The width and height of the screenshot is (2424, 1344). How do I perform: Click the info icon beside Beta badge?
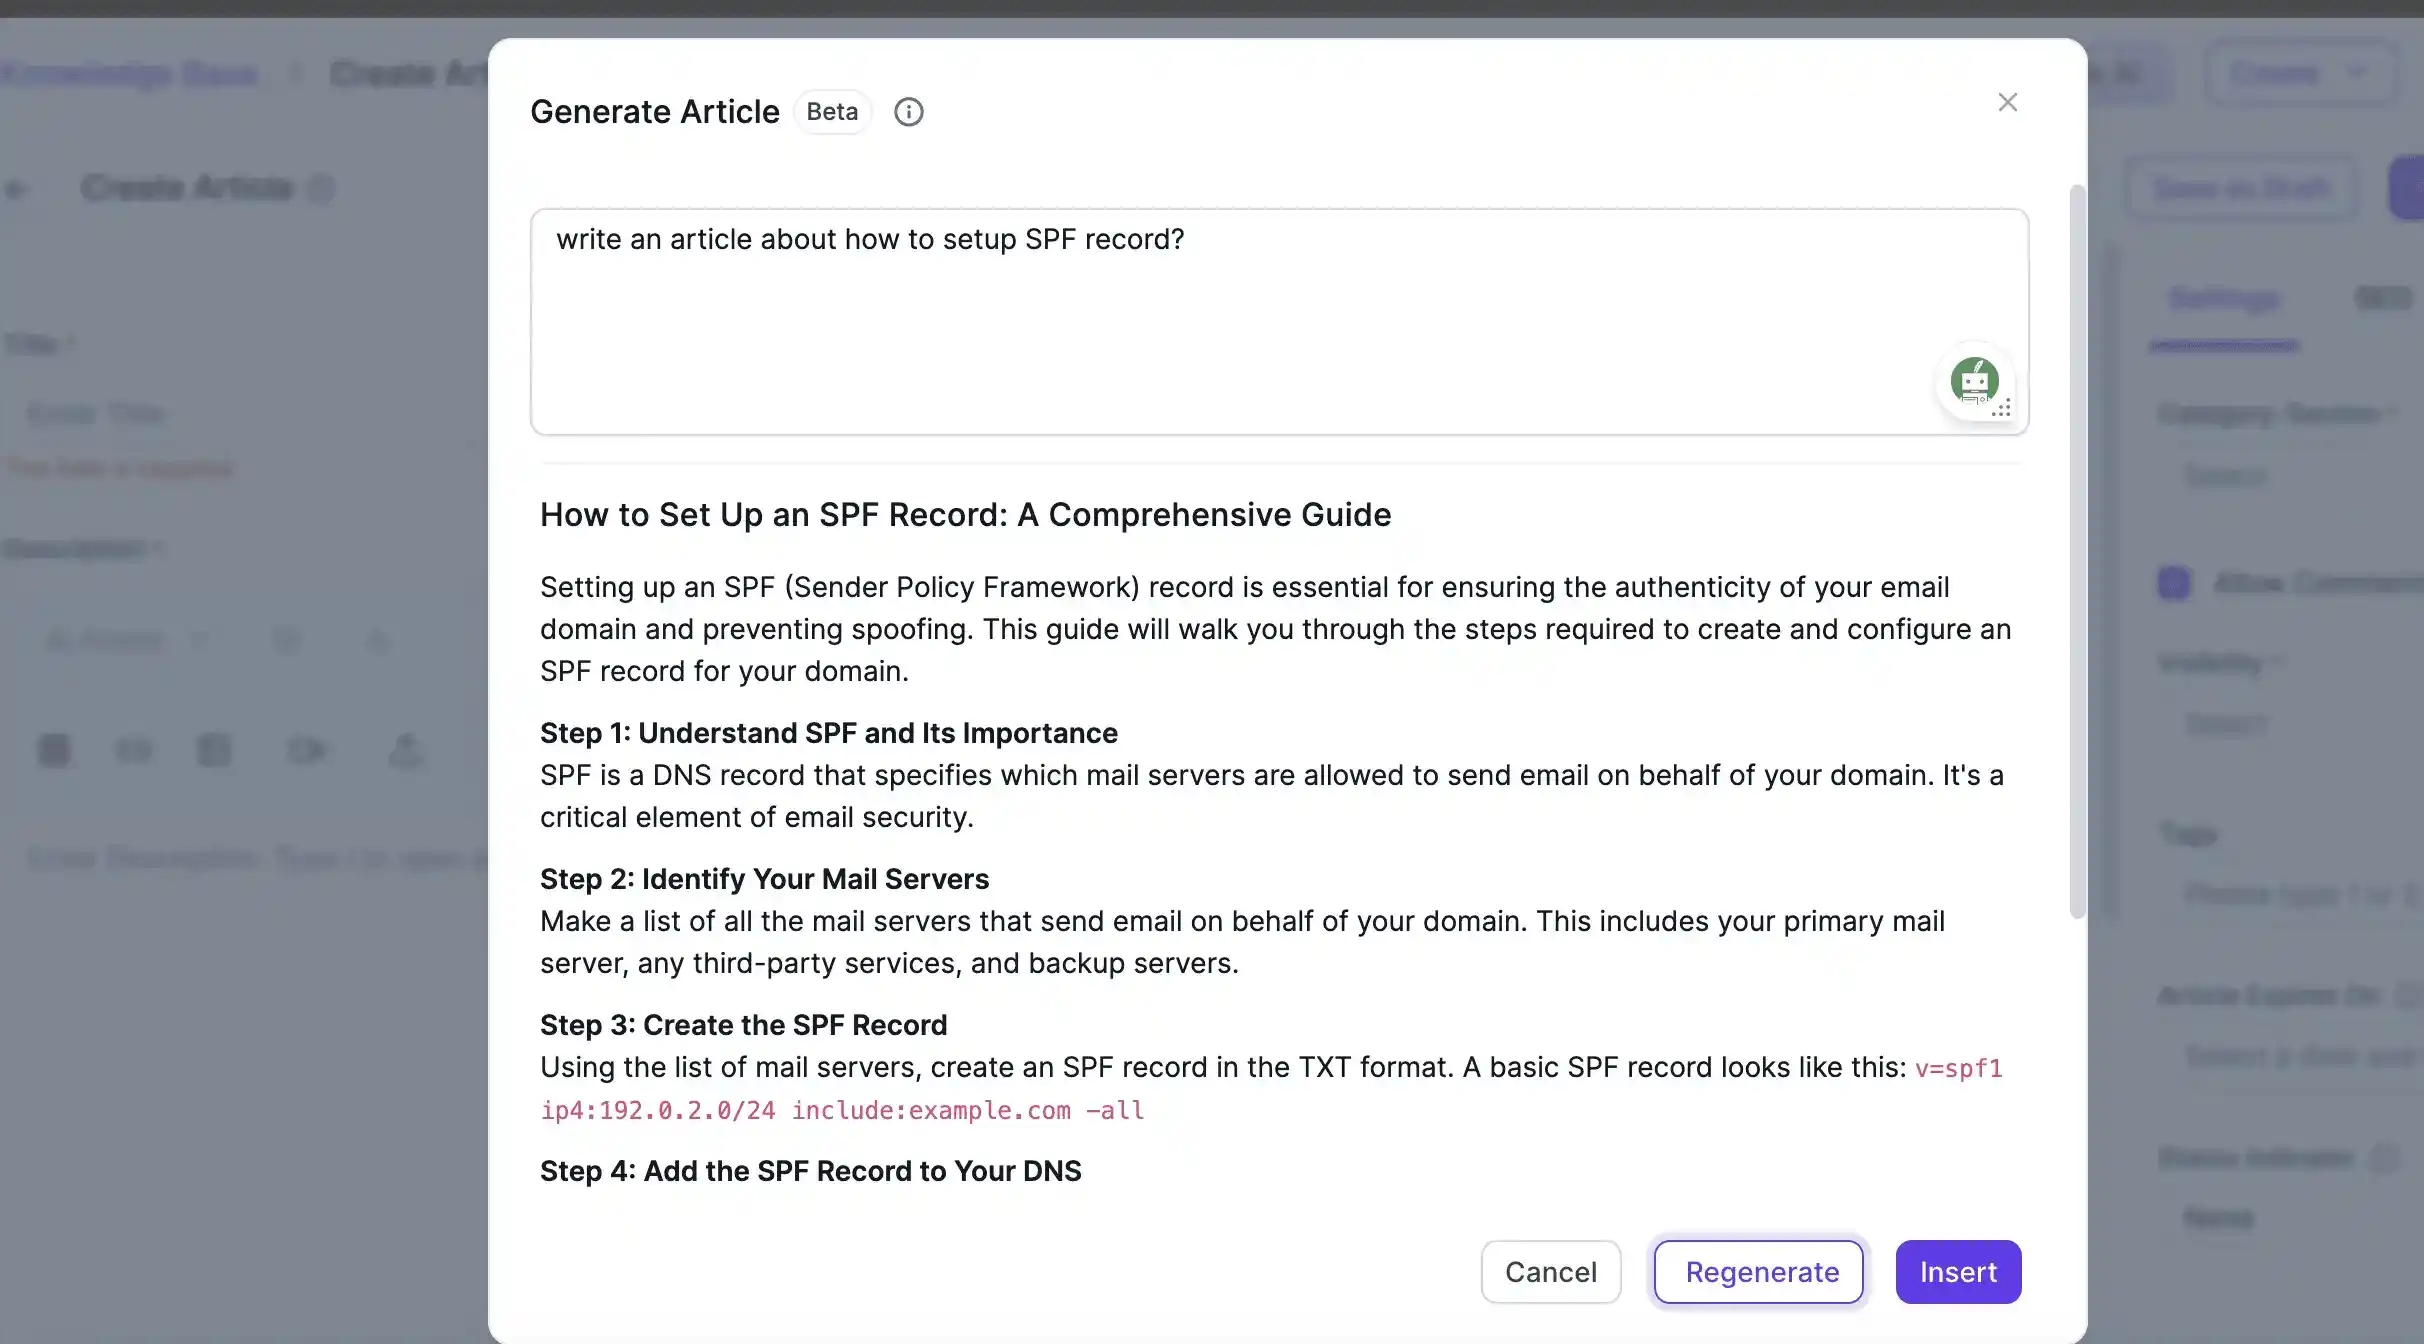click(908, 112)
